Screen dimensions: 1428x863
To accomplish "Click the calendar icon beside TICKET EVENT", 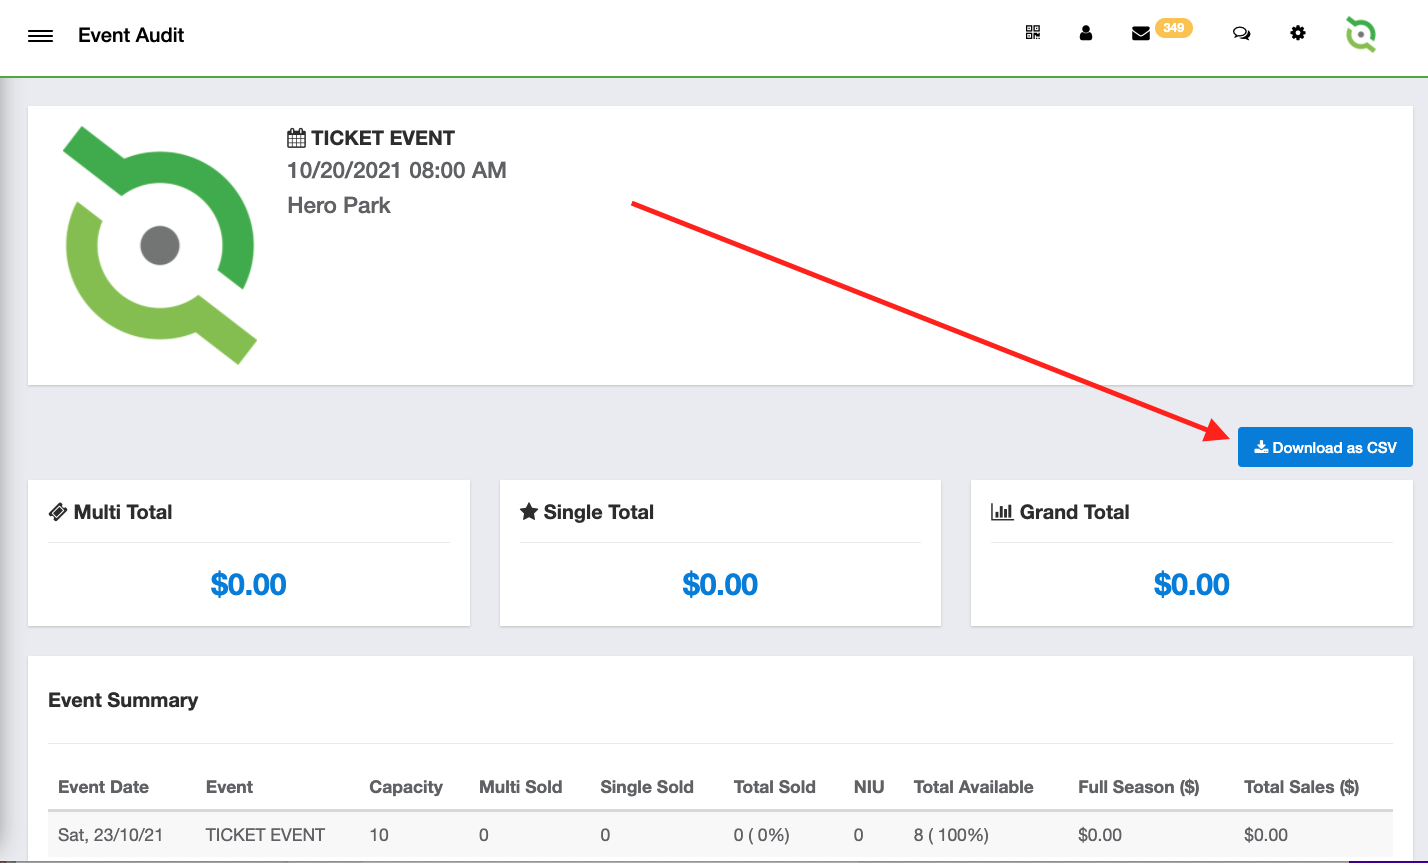I will click(296, 138).
